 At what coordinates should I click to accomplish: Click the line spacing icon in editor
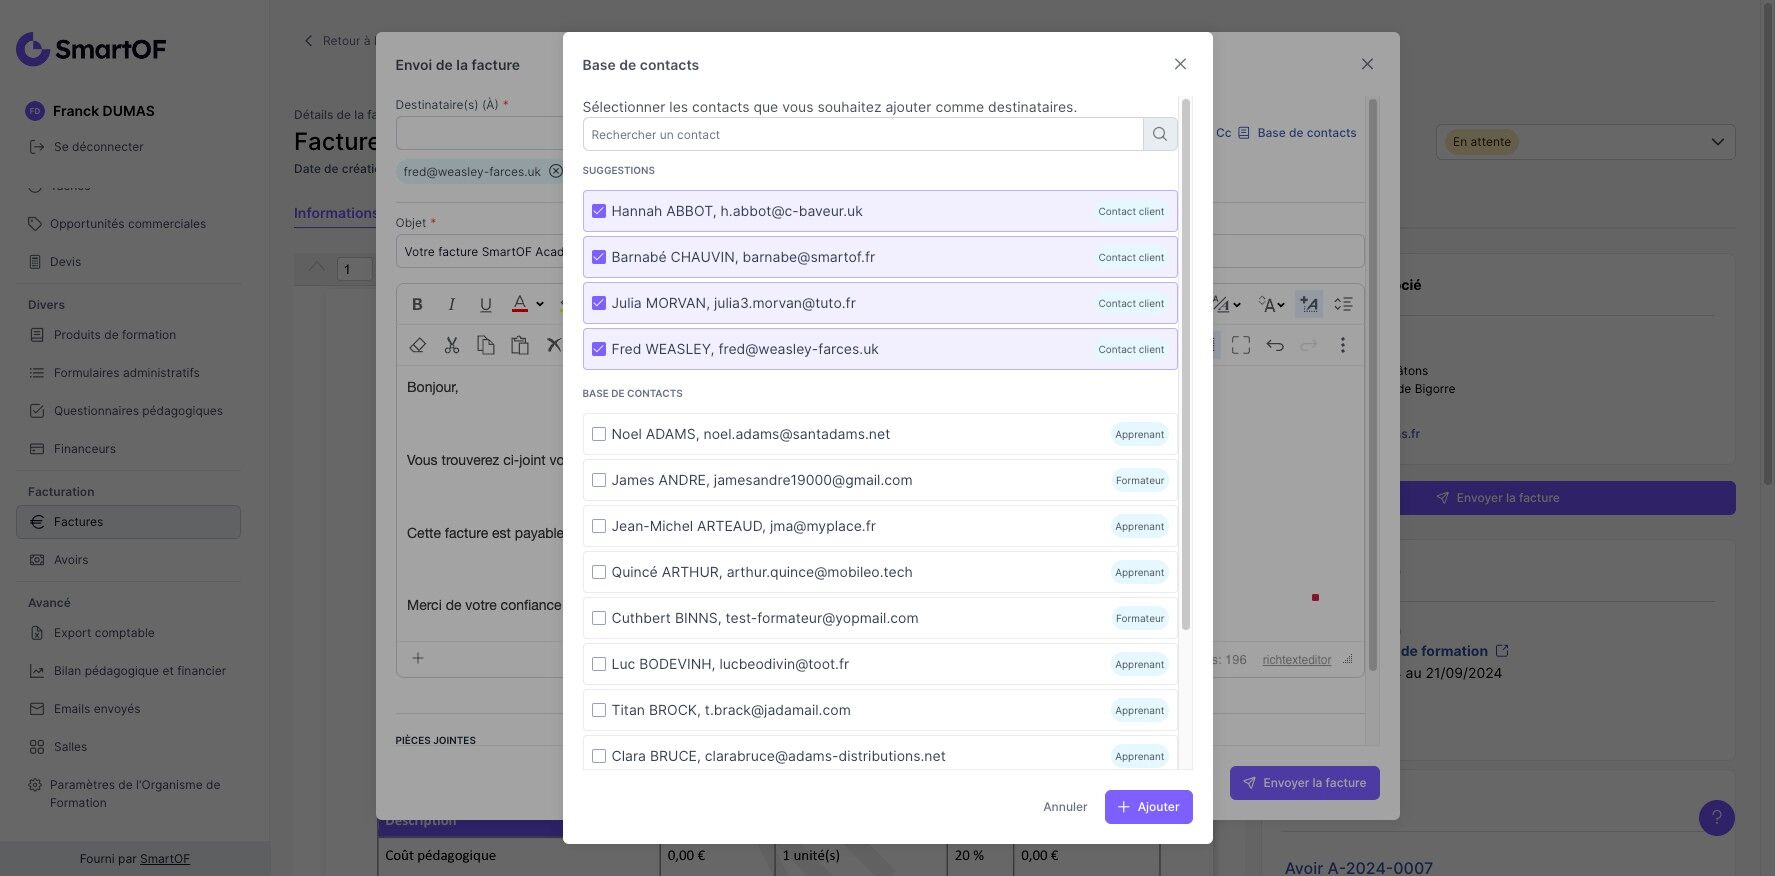[x=1343, y=304]
